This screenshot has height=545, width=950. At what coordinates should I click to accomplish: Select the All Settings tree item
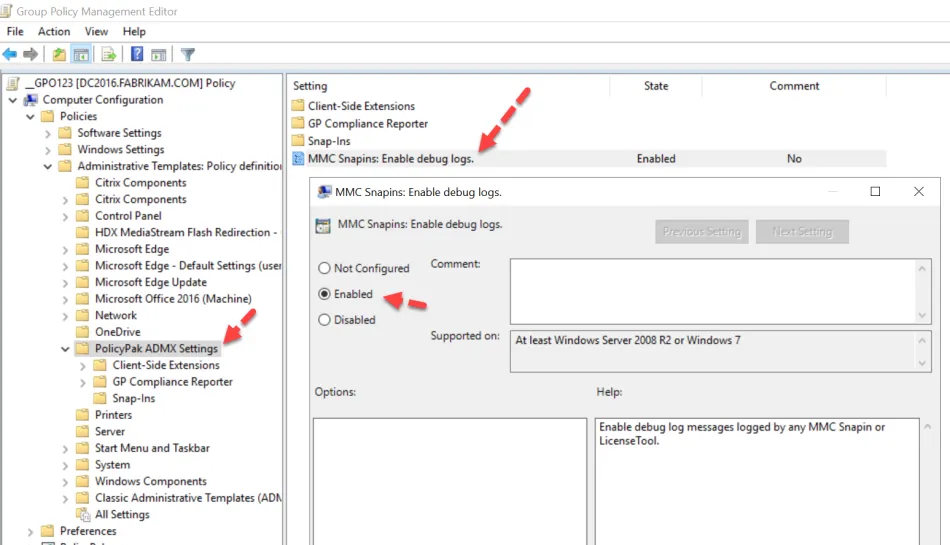(x=122, y=515)
